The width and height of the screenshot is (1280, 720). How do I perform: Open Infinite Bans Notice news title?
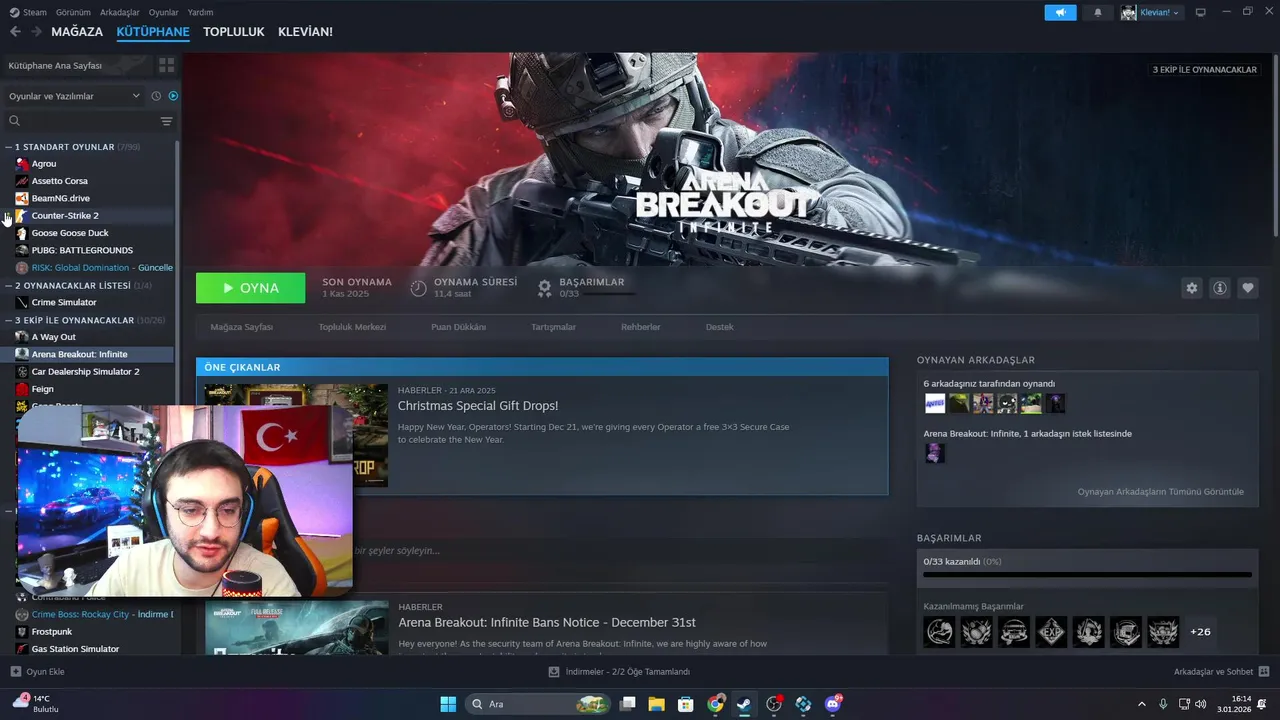pos(547,622)
